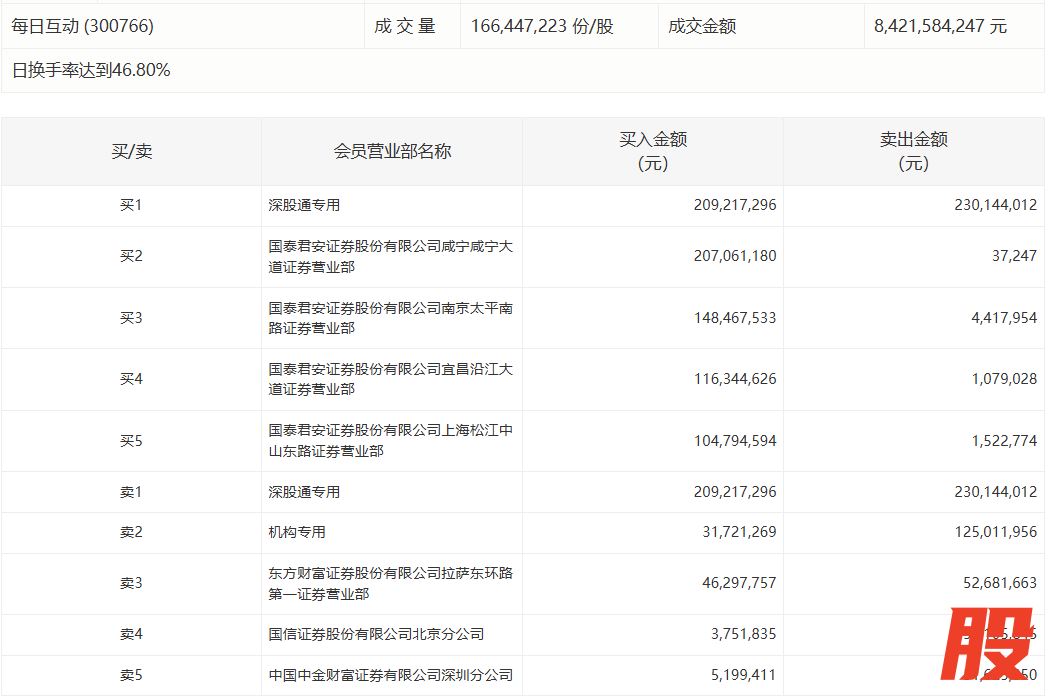Screen dimensions: 1054x699
Task: Click the red 股 watermark logo
Action: 990,647
